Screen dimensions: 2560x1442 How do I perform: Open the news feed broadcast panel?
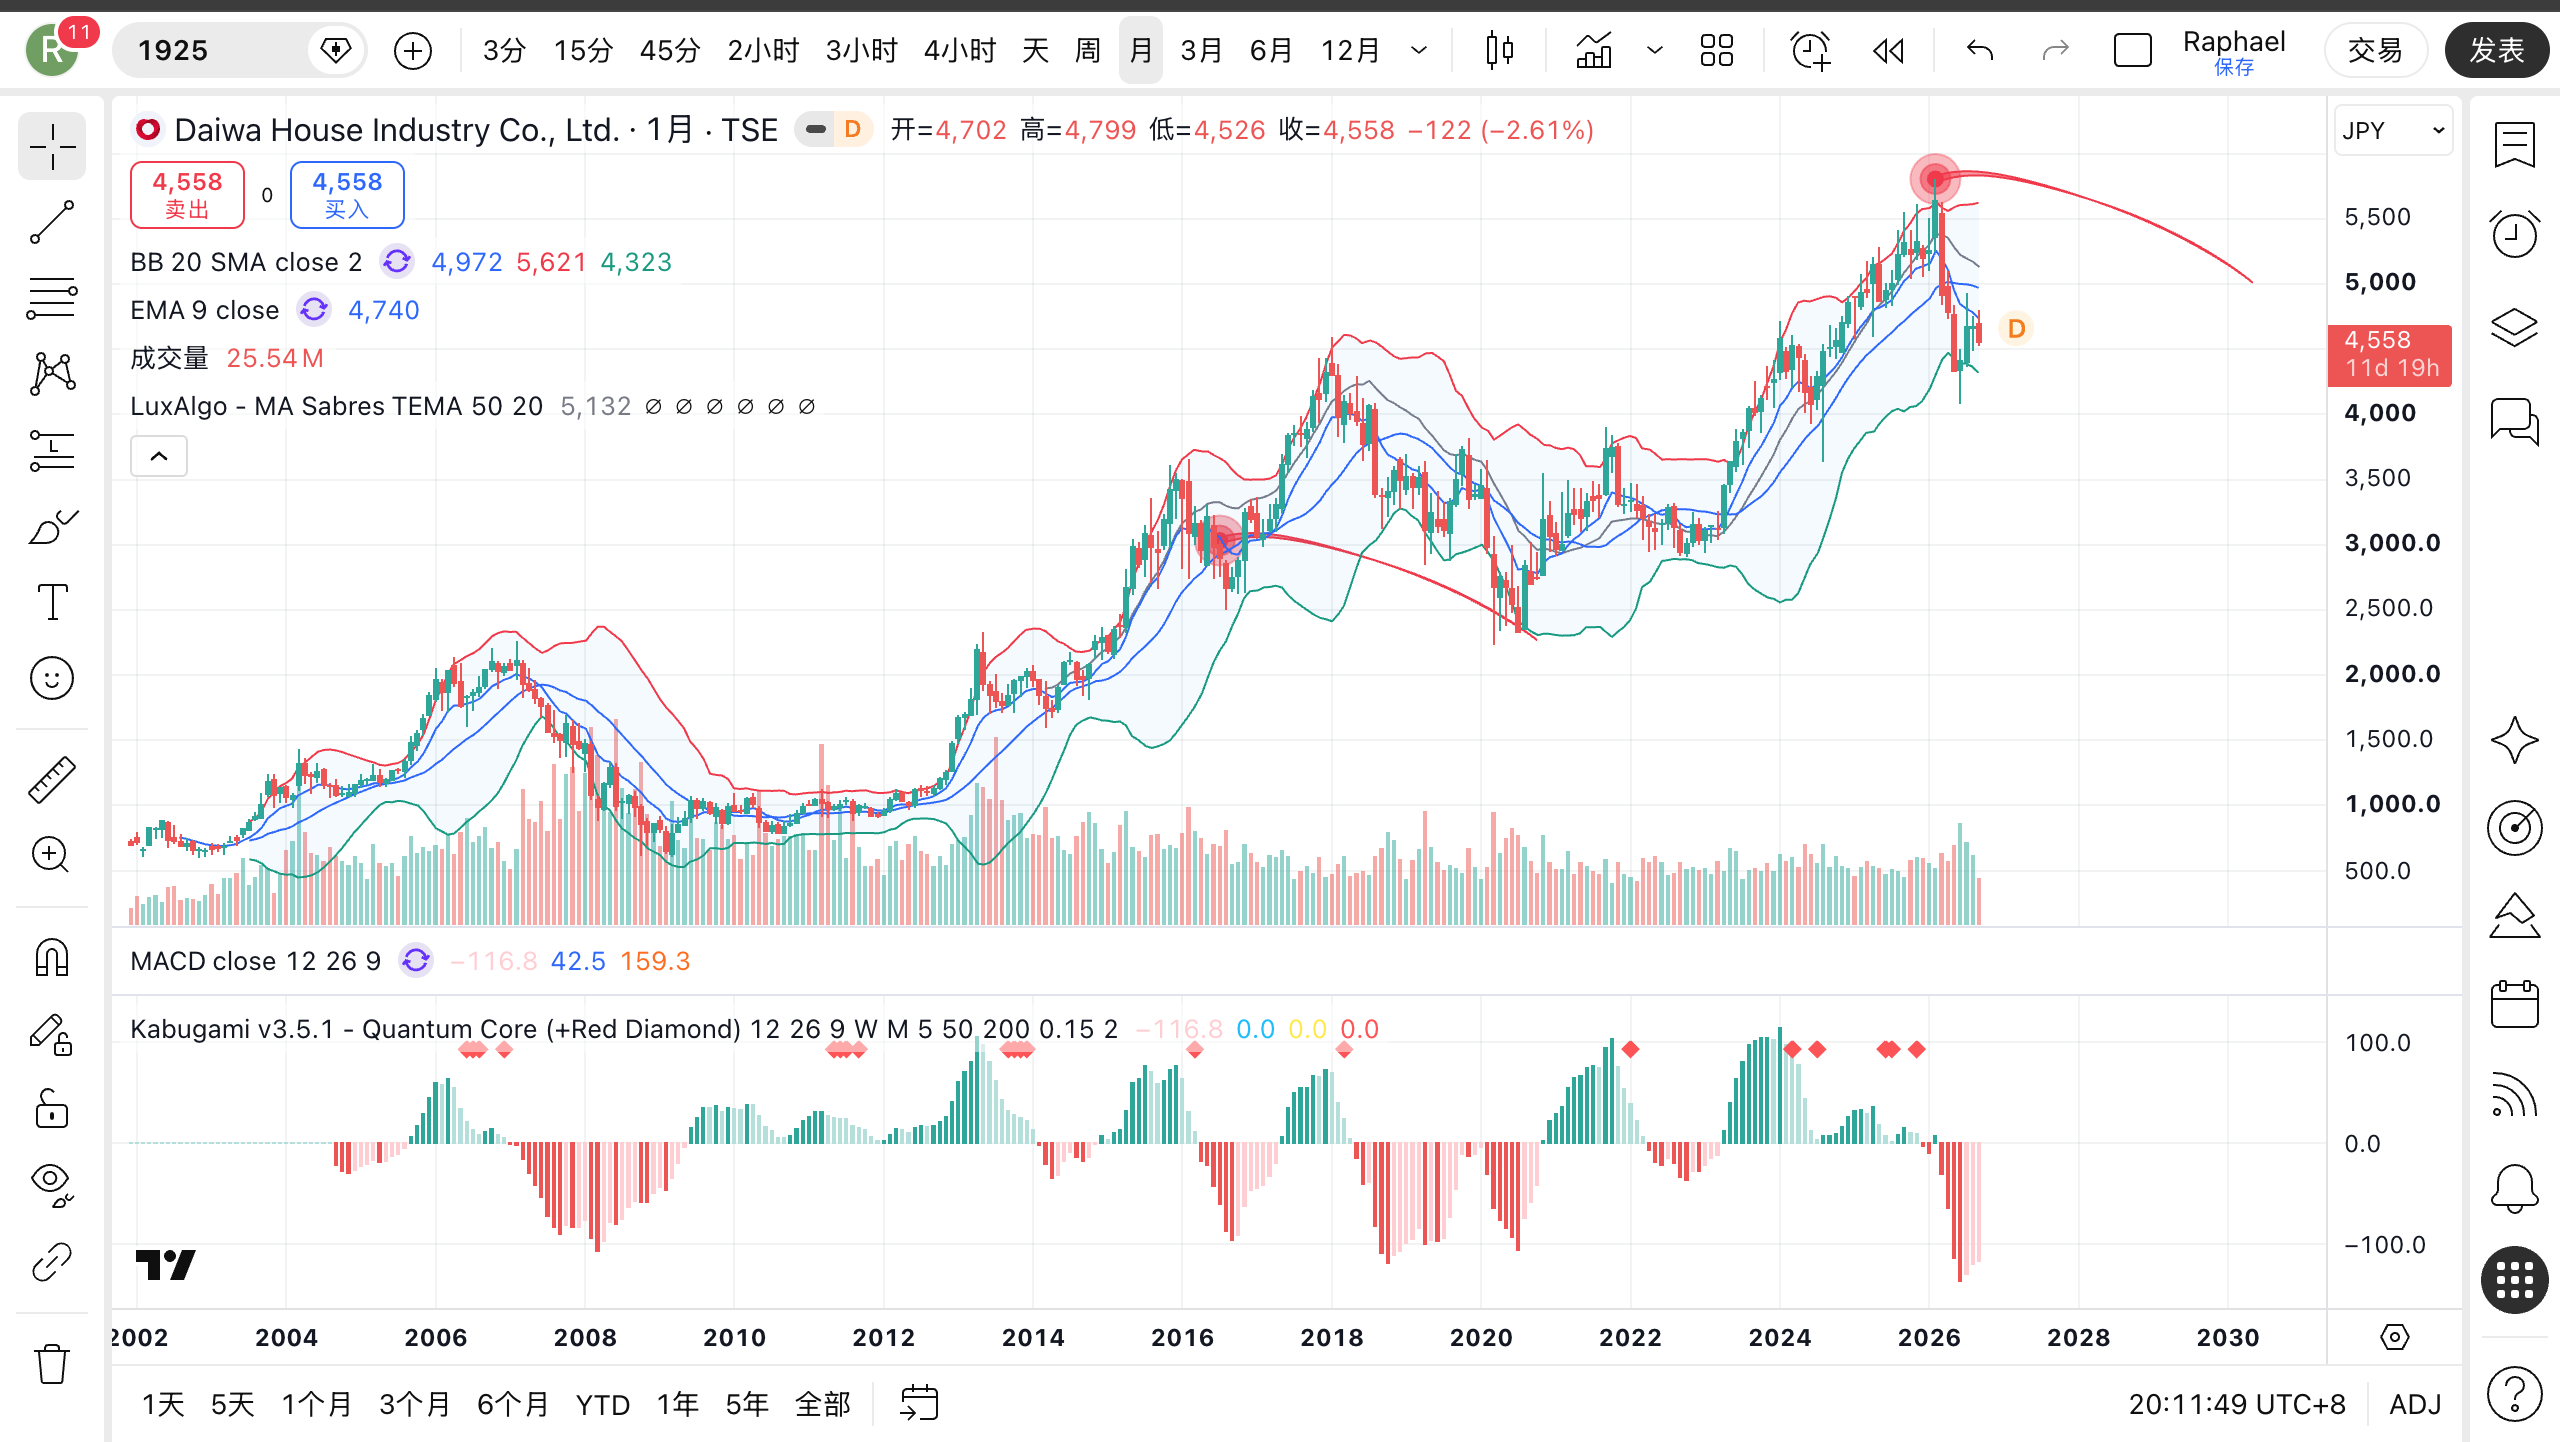tap(2514, 1095)
